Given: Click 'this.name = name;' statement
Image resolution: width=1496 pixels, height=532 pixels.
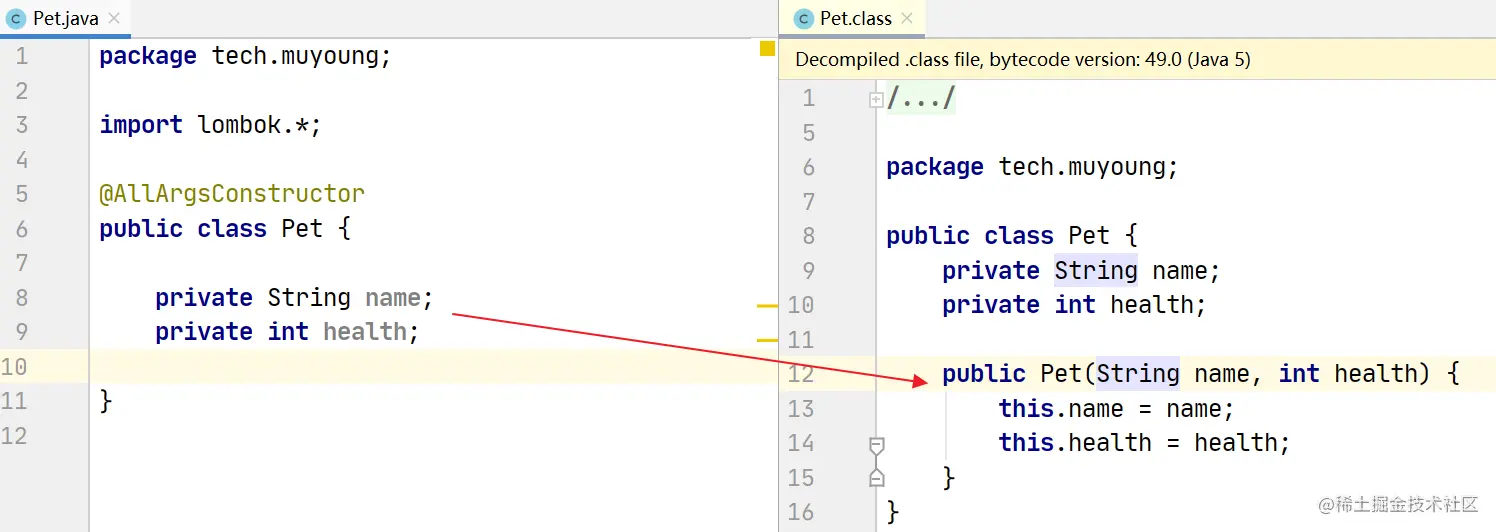Looking at the screenshot, I should pyautogui.click(x=1117, y=409).
